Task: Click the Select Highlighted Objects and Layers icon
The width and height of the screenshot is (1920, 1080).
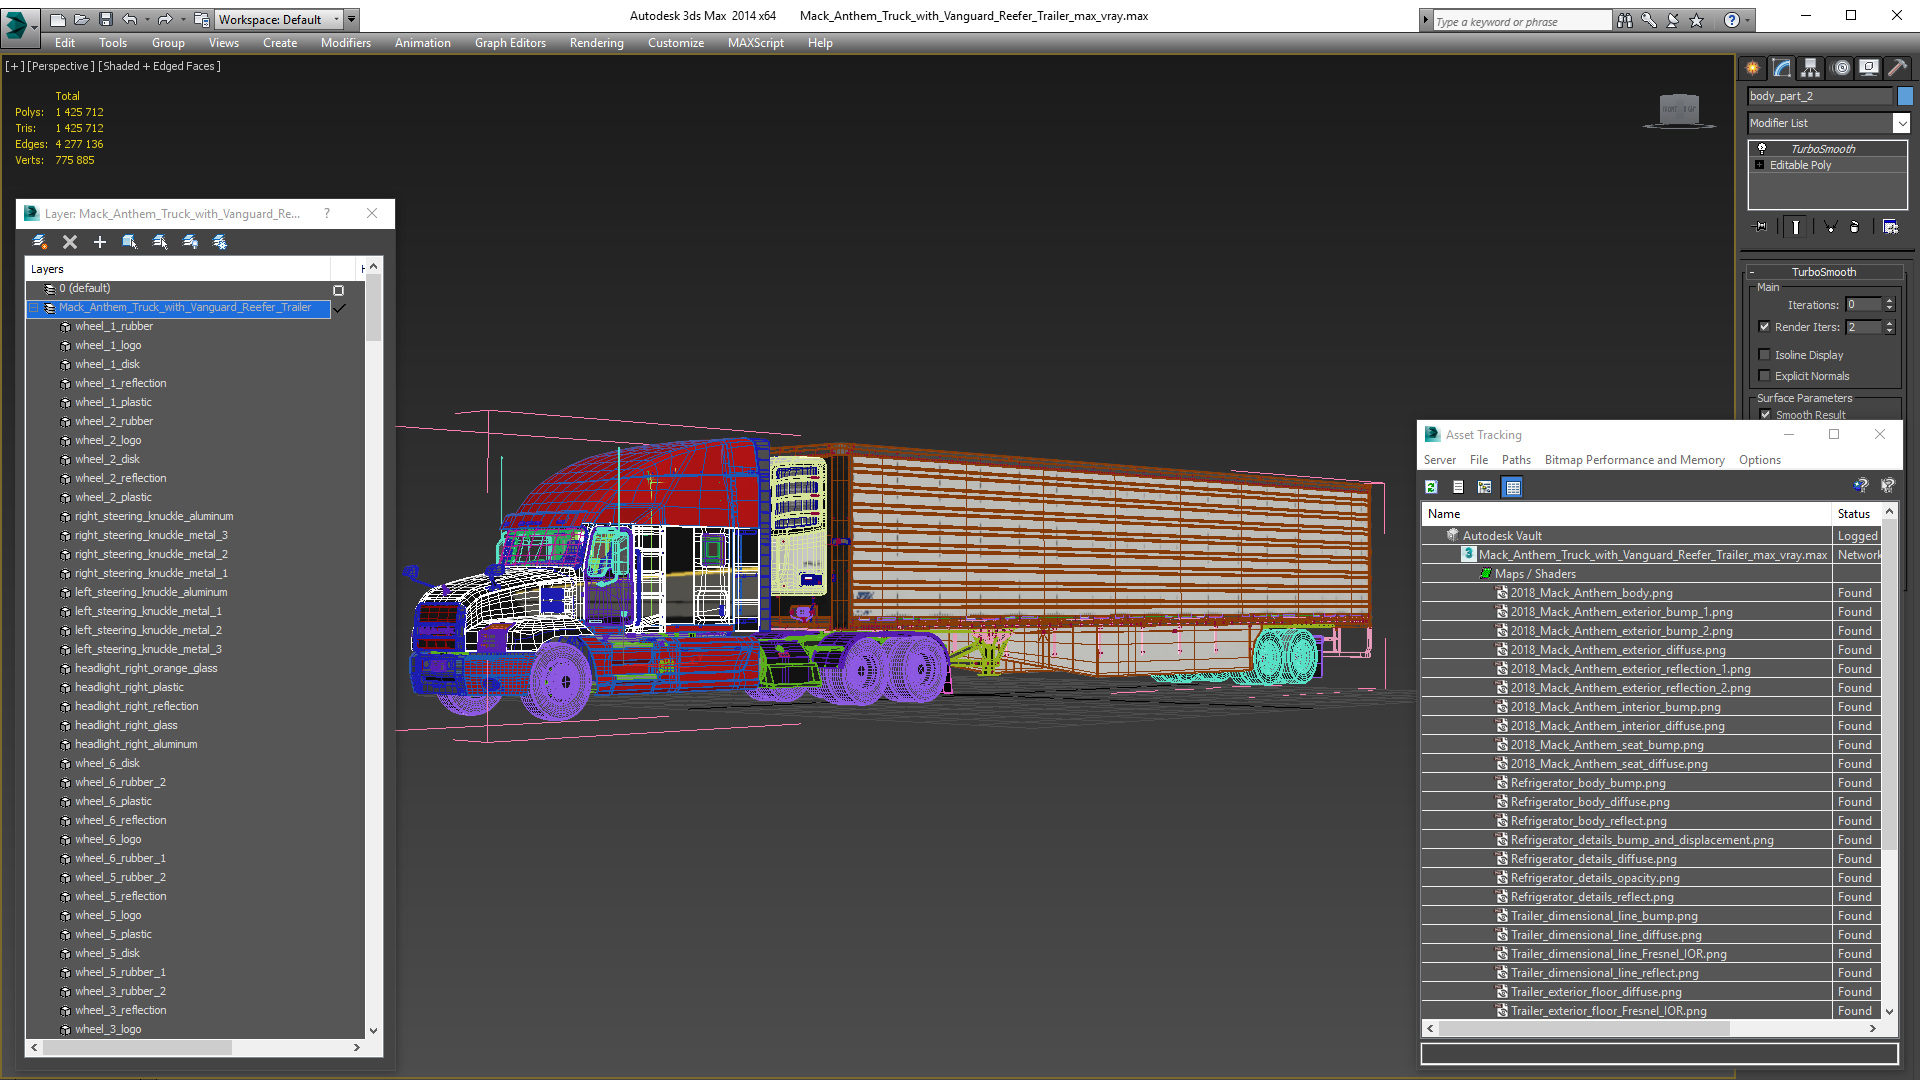Action: [130, 242]
